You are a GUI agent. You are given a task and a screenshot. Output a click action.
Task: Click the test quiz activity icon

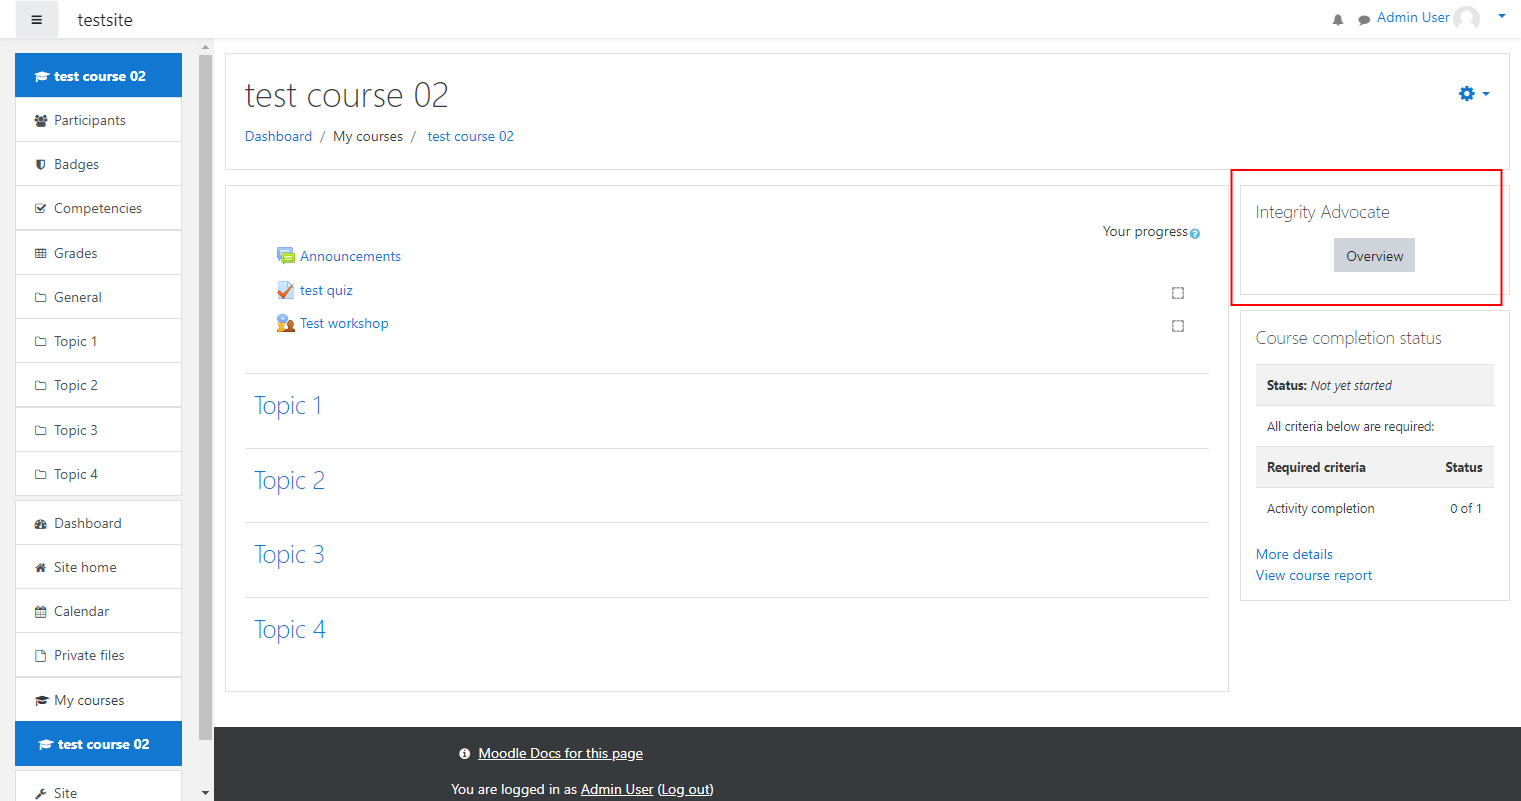point(286,290)
